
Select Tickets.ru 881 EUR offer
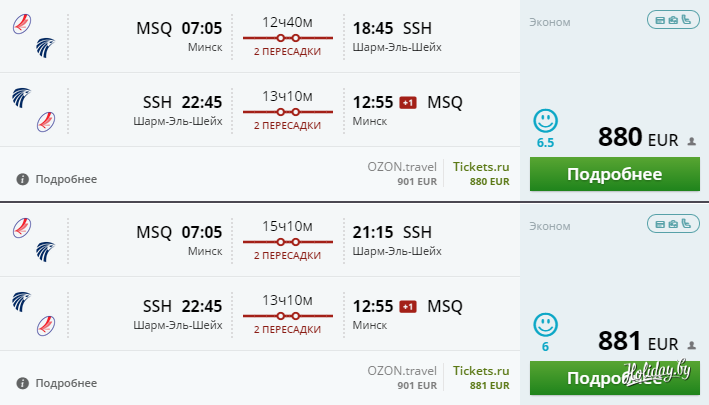click(481, 377)
